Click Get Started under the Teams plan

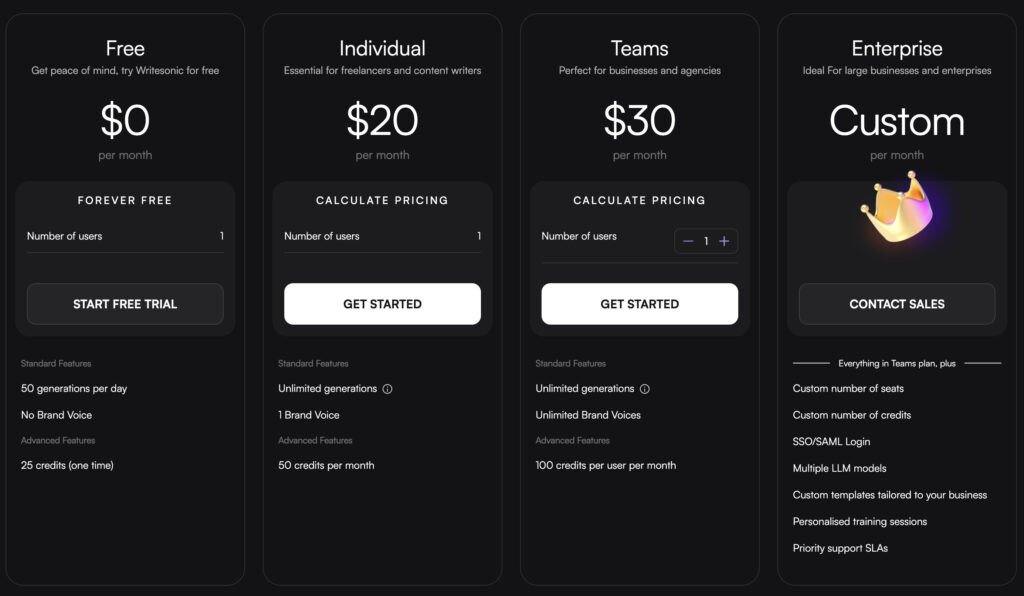[639, 304]
